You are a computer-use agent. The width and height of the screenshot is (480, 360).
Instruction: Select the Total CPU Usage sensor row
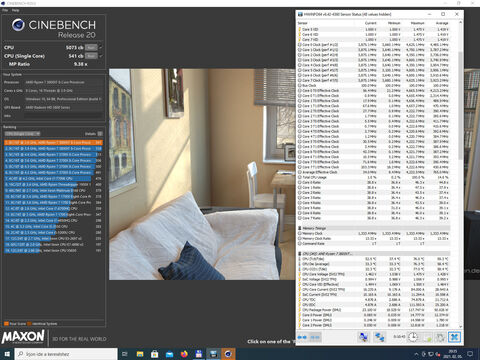click(x=373, y=177)
